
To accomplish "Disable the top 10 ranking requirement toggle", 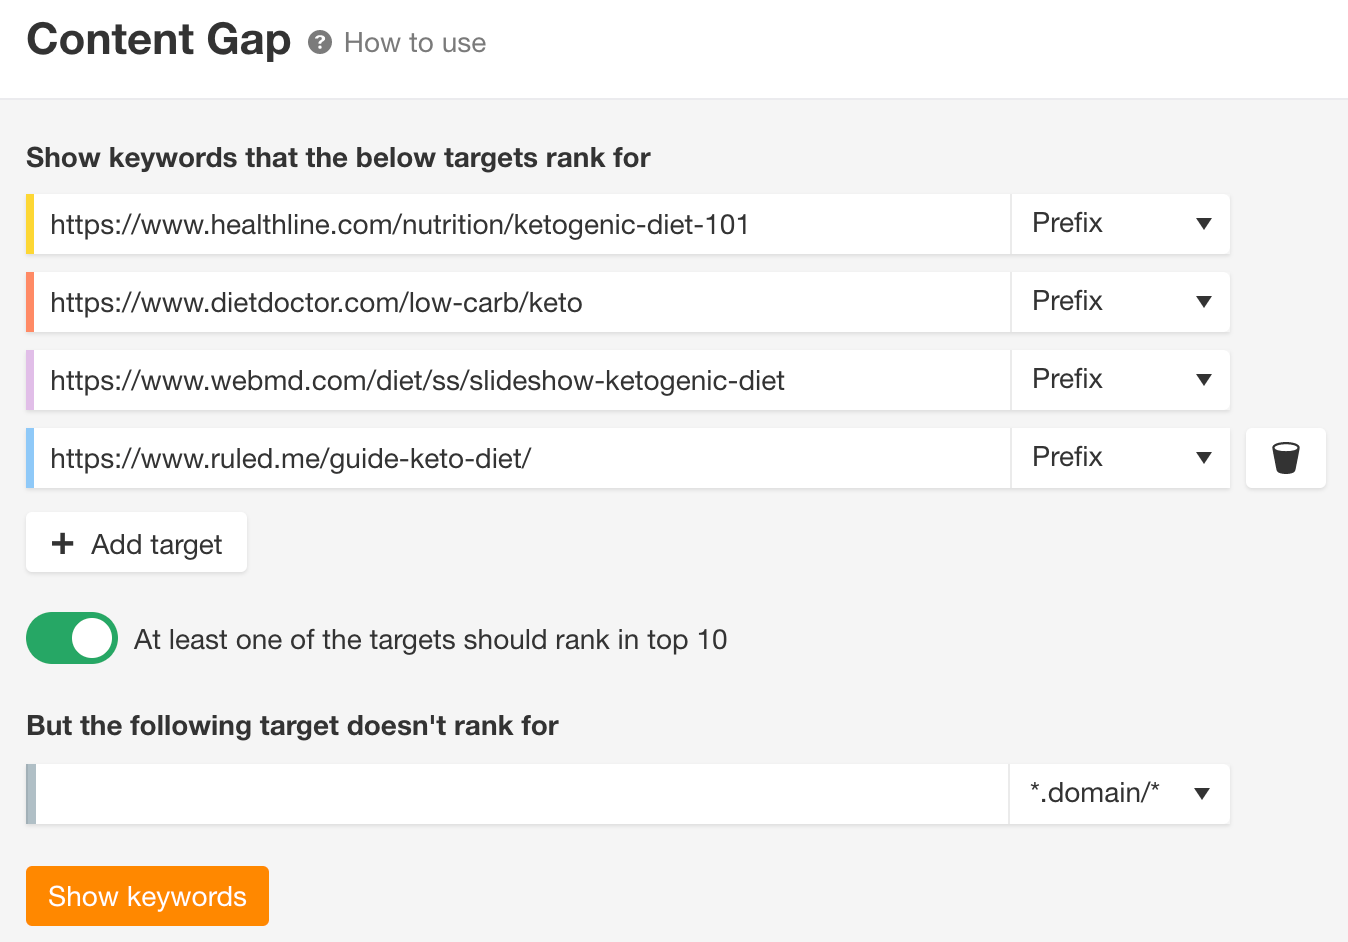I will point(71,638).
